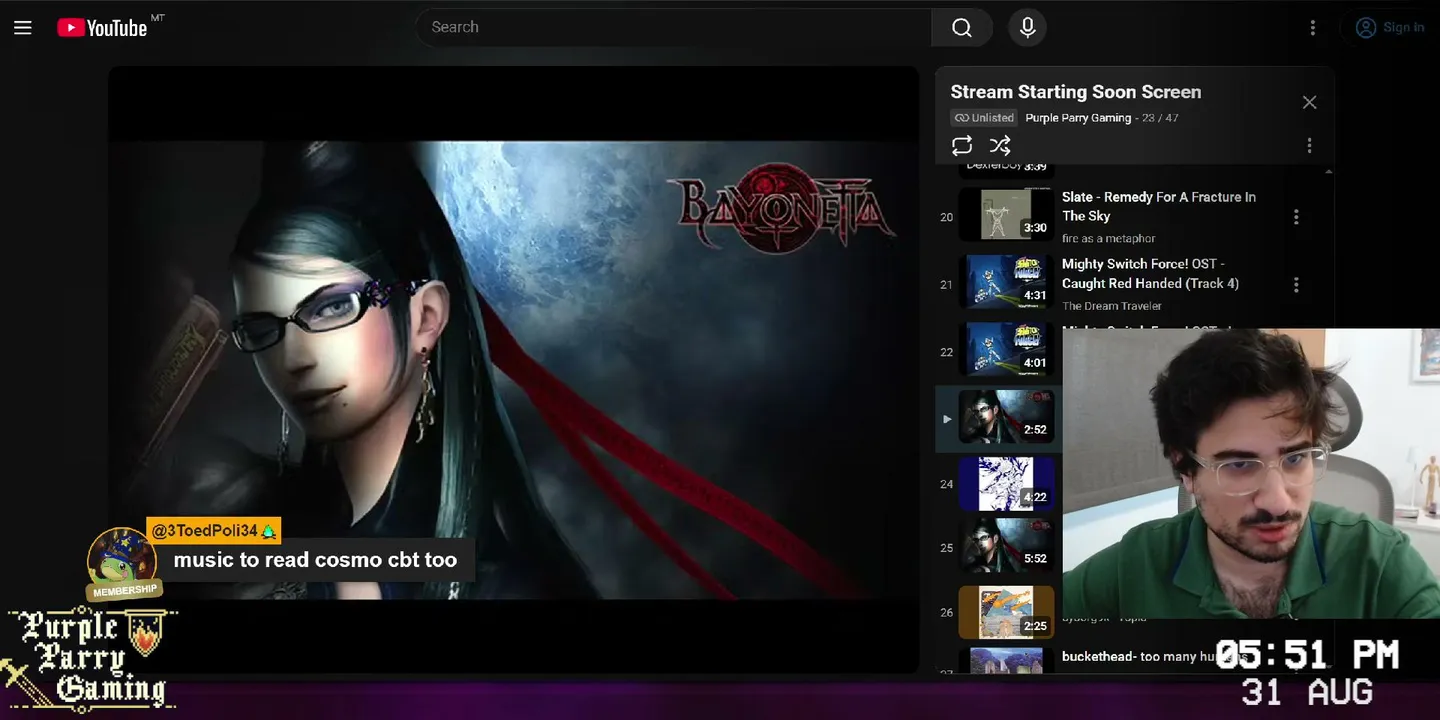Click the magnifier search button

(962, 27)
